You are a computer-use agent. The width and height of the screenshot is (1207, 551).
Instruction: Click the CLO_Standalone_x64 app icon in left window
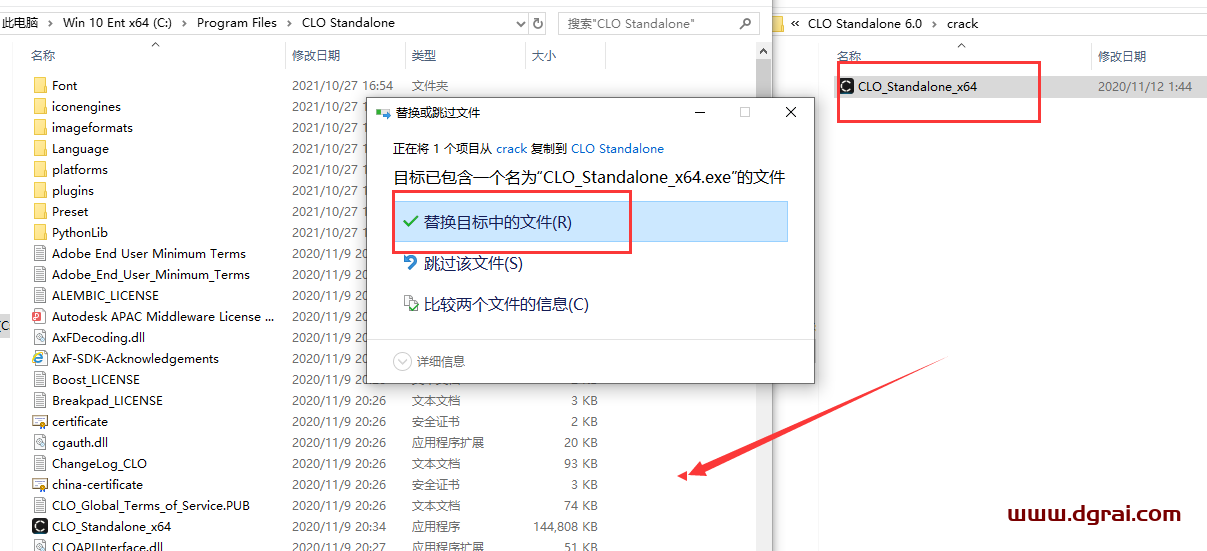pyautogui.click(x=40, y=527)
